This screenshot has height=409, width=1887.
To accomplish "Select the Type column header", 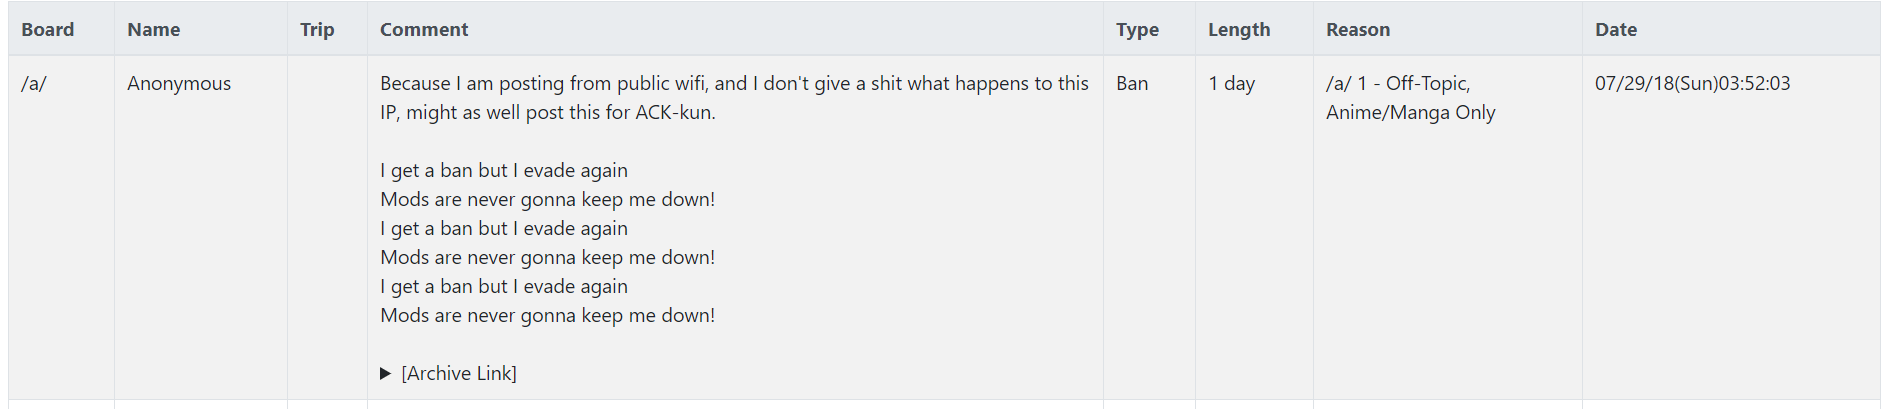I will pyautogui.click(x=1138, y=29).
